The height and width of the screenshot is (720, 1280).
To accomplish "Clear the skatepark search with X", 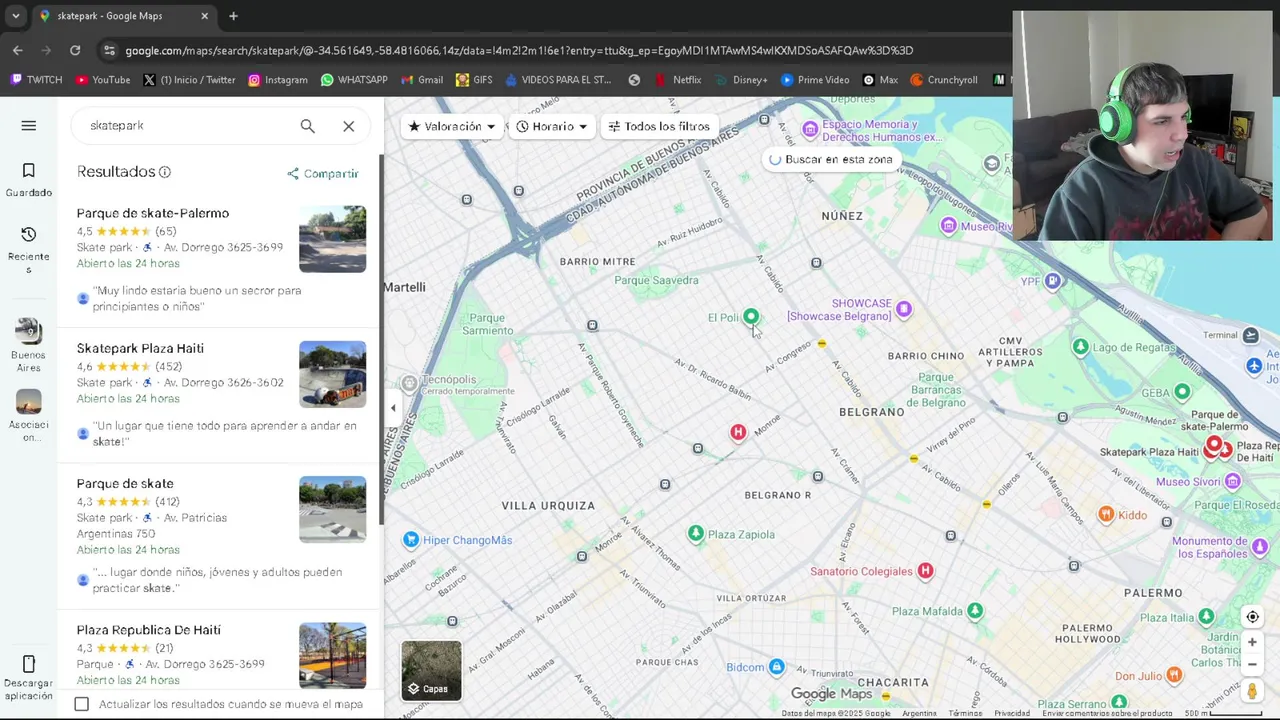I will pos(348,126).
